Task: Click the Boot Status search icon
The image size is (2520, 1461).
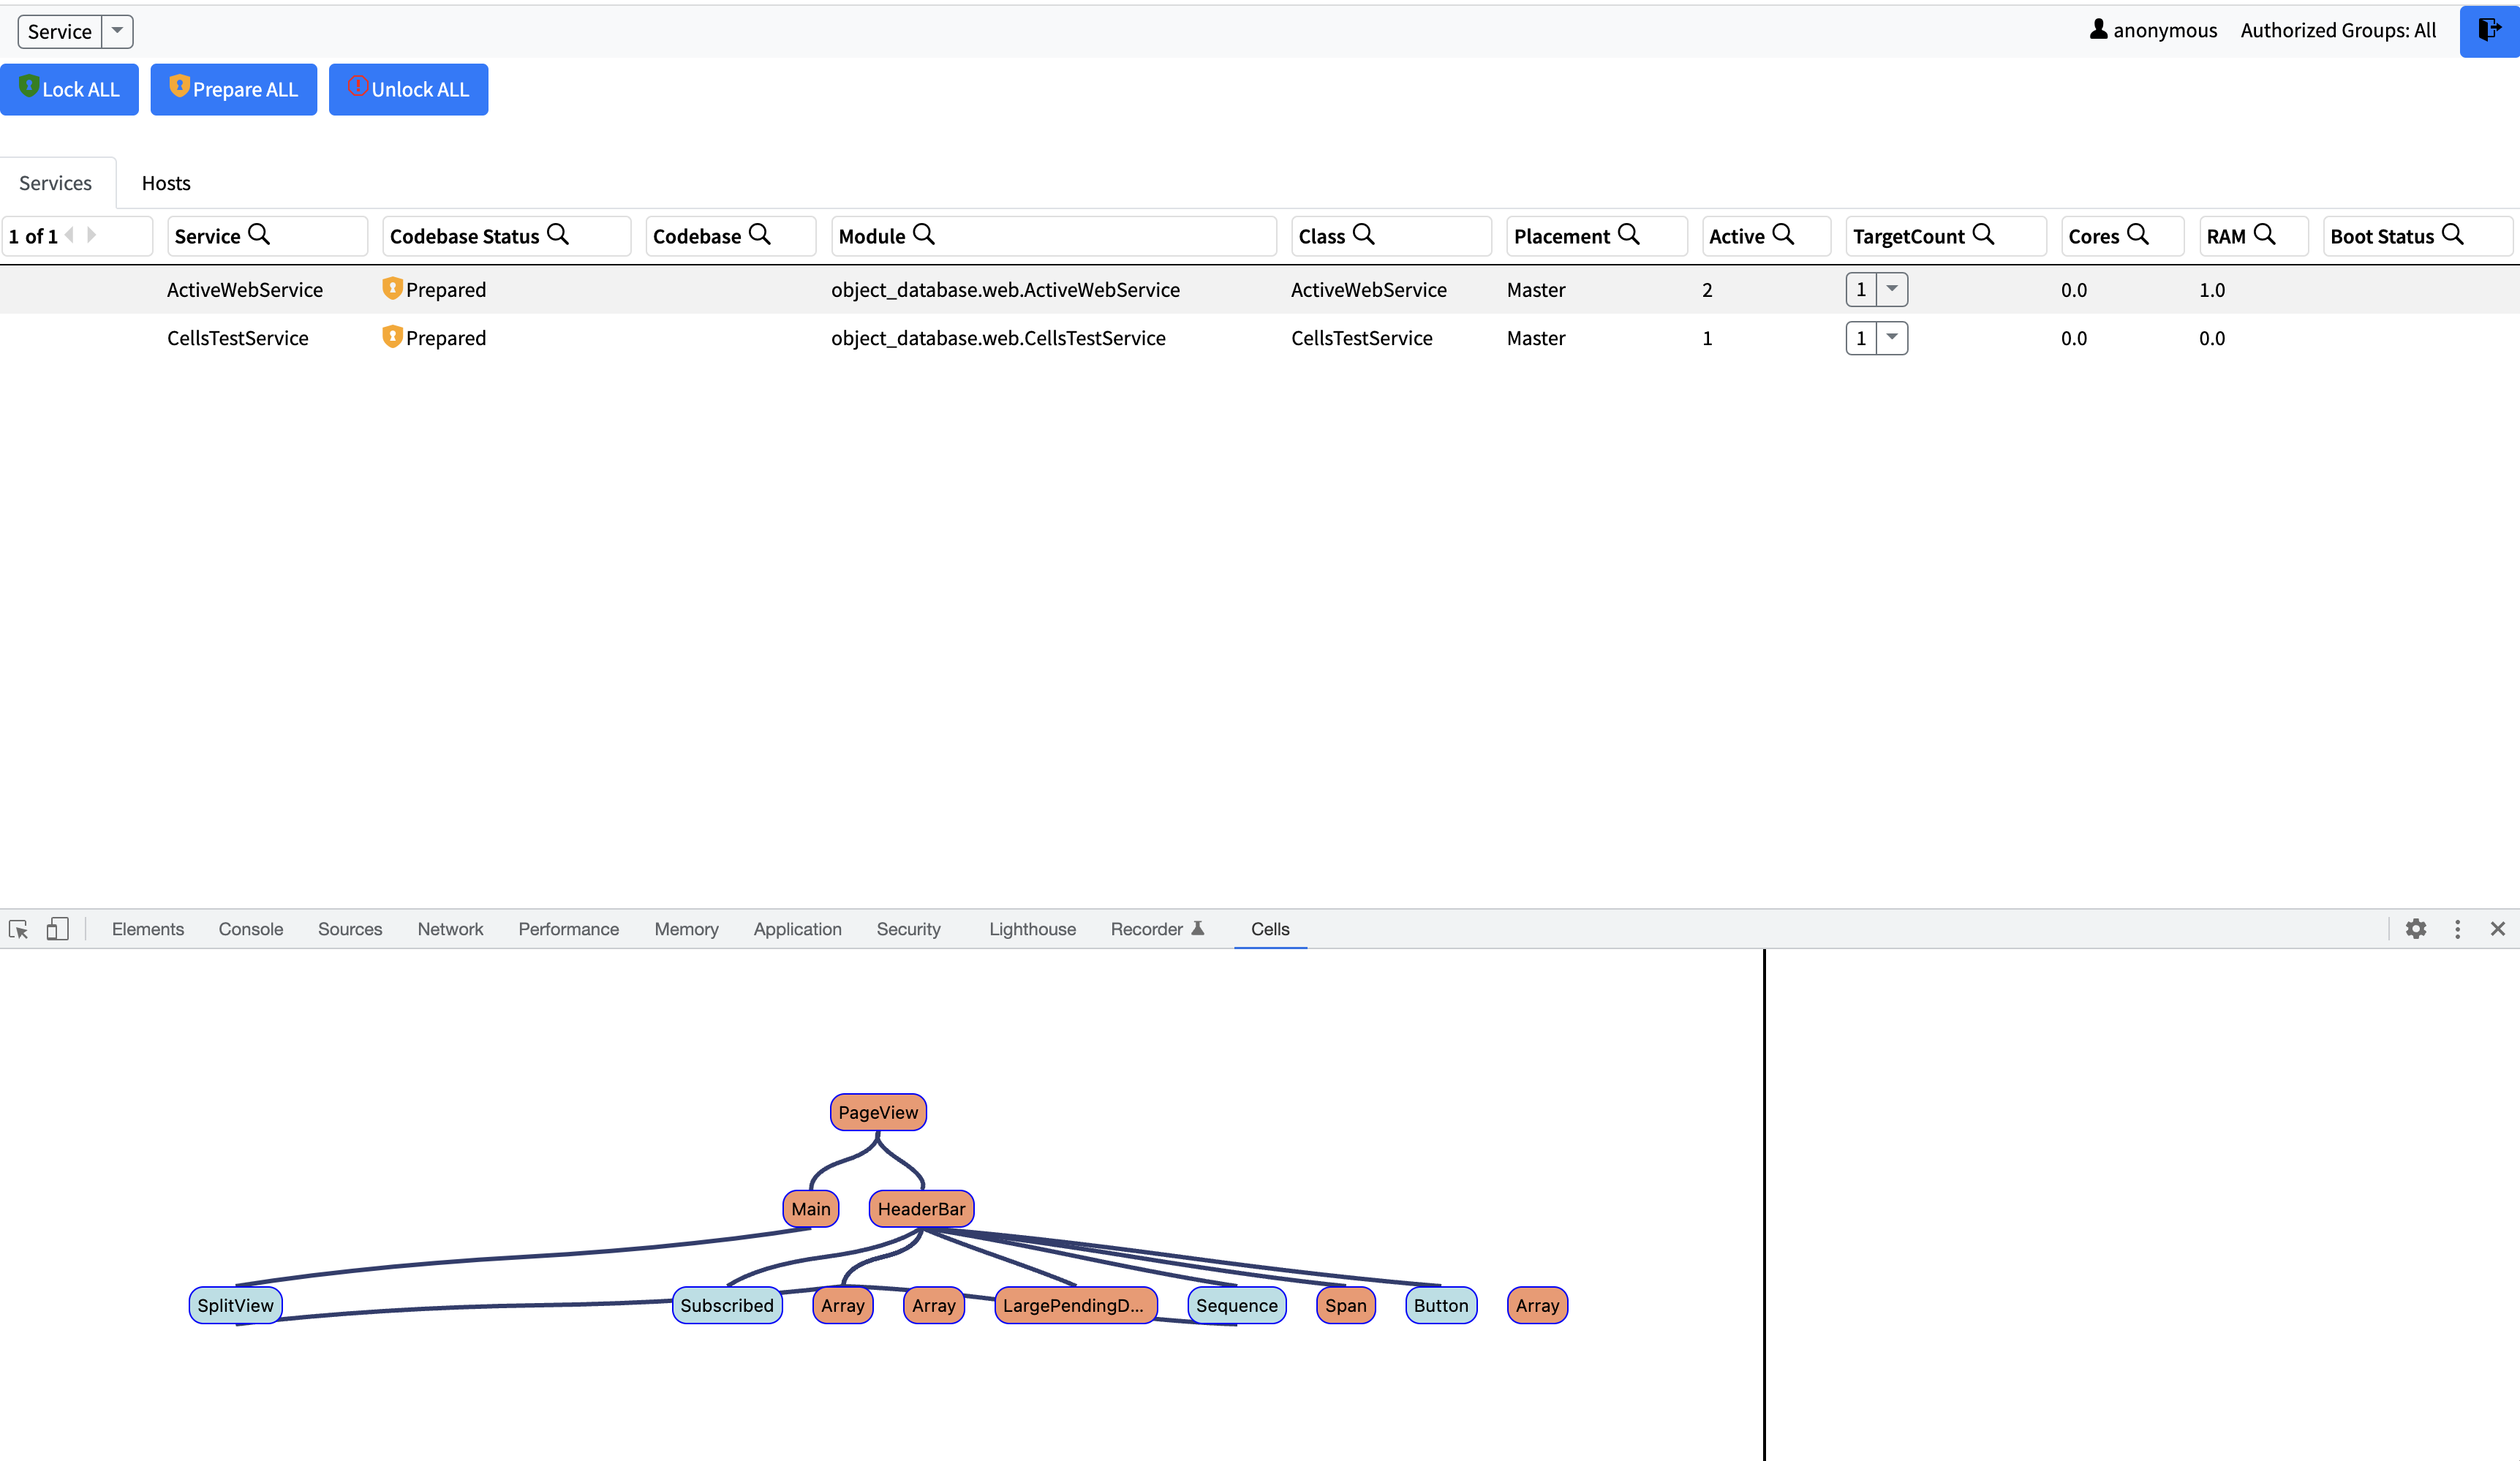Action: pyautogui.click(x=2452, y=235)
